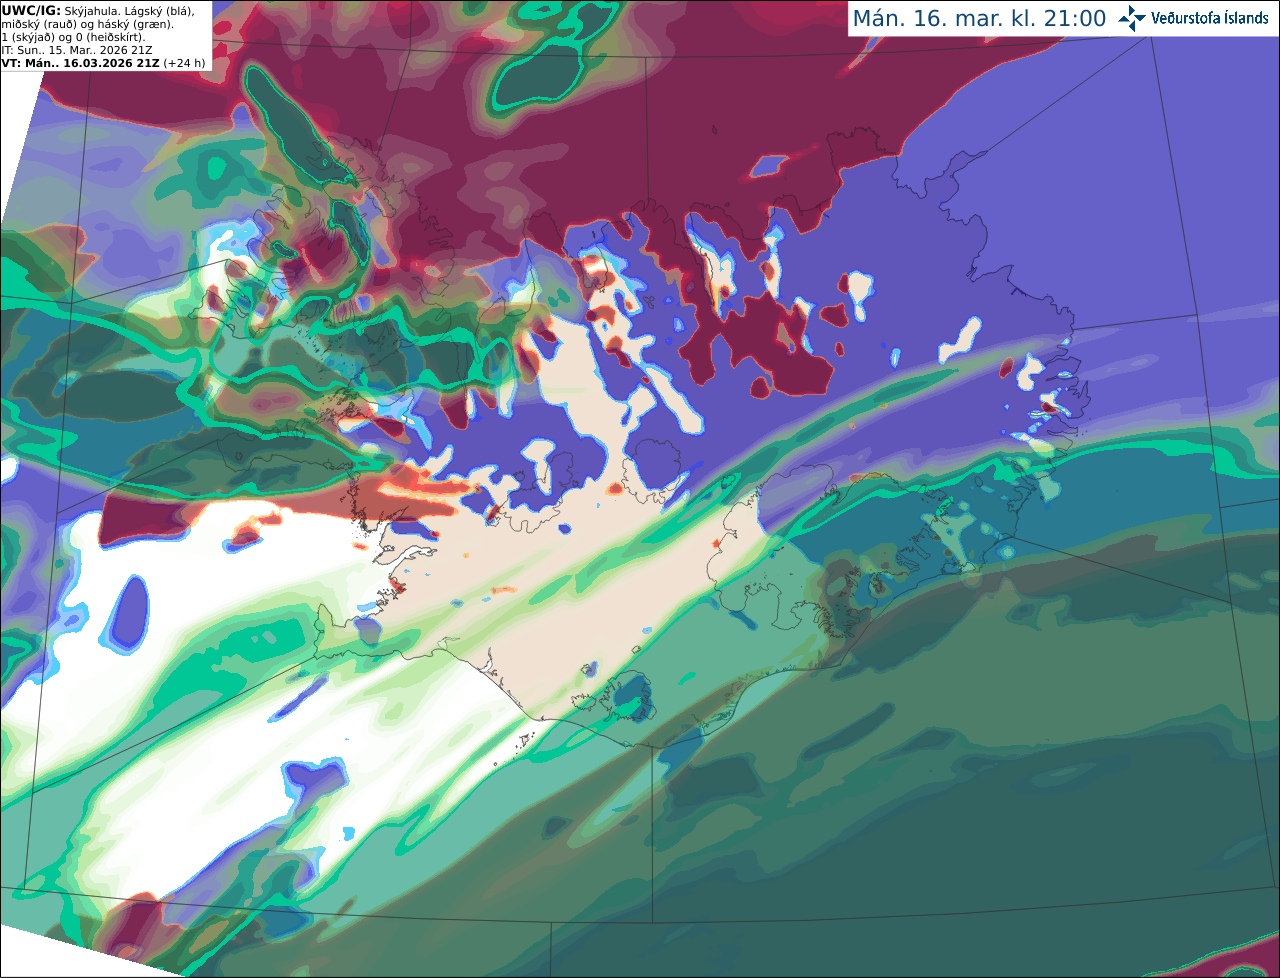The width and height of the screenshot is (1280, 978).
Task: Click the "Veðurstofa Íslands" name text
Action: tap(1210, 18)
